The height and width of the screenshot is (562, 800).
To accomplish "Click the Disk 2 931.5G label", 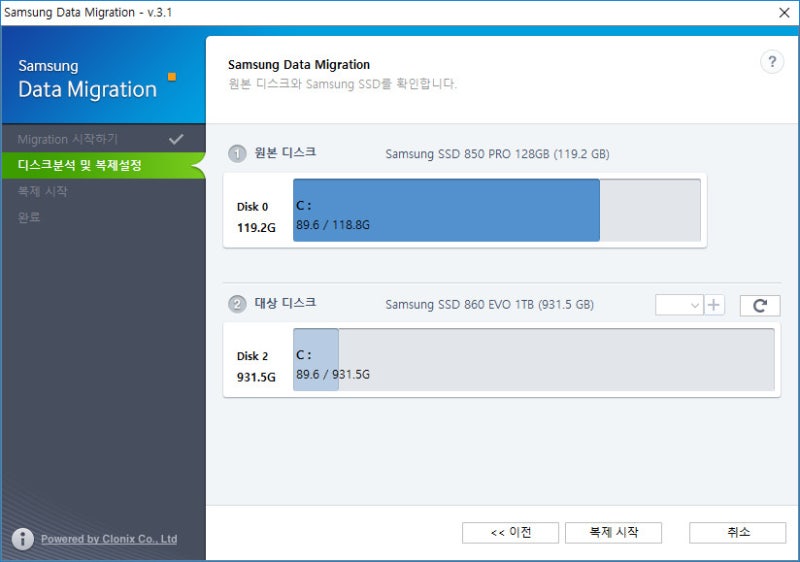I will (x=256, y=367).
